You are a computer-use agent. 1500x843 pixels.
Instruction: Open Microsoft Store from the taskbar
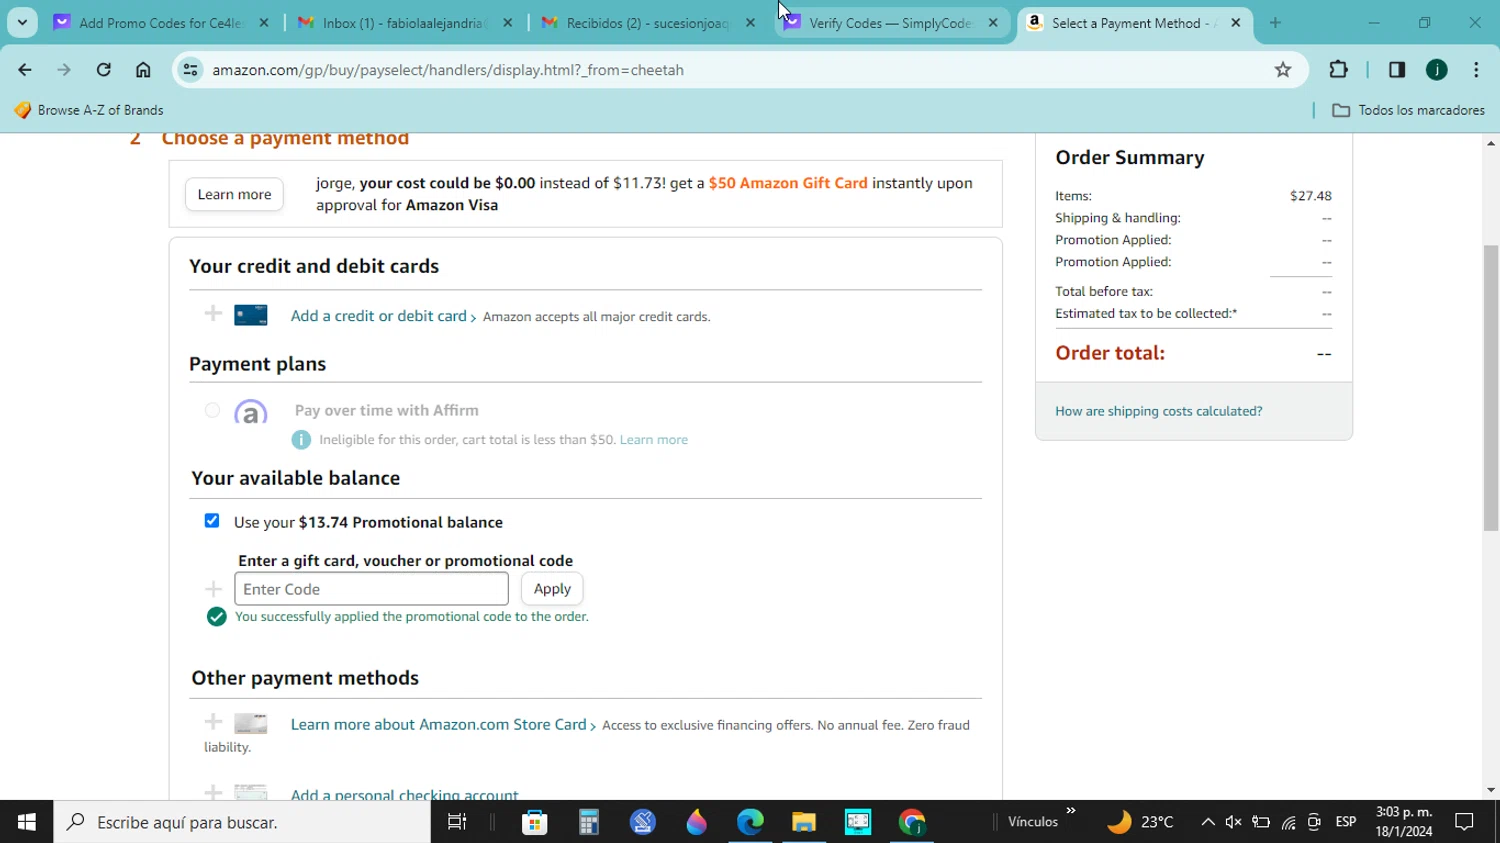tap(535, 822)
